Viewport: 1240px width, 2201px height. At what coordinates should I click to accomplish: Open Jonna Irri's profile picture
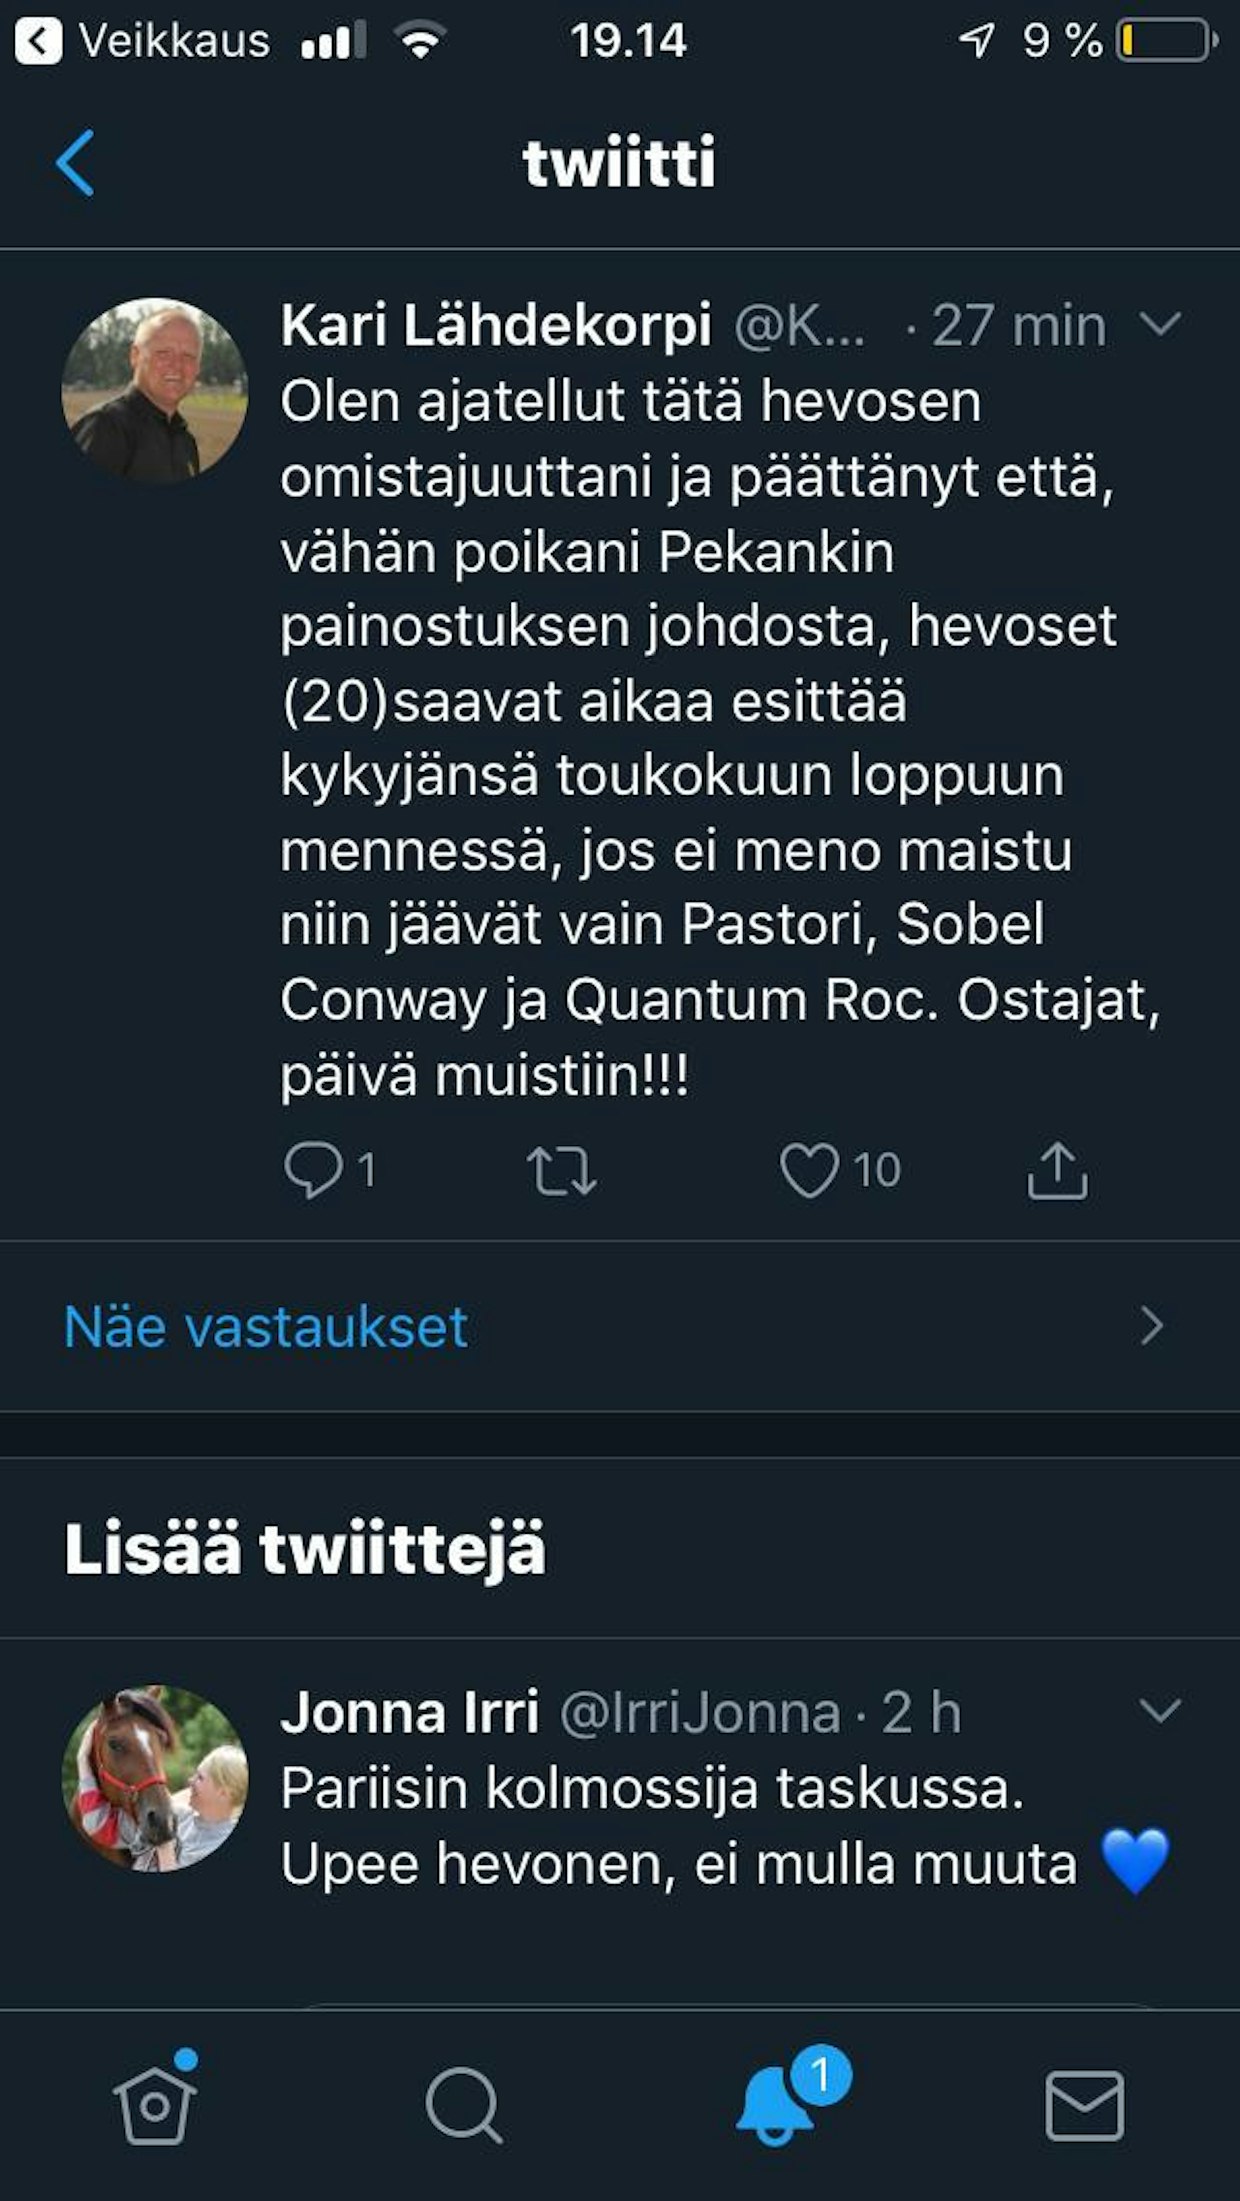154,1778
